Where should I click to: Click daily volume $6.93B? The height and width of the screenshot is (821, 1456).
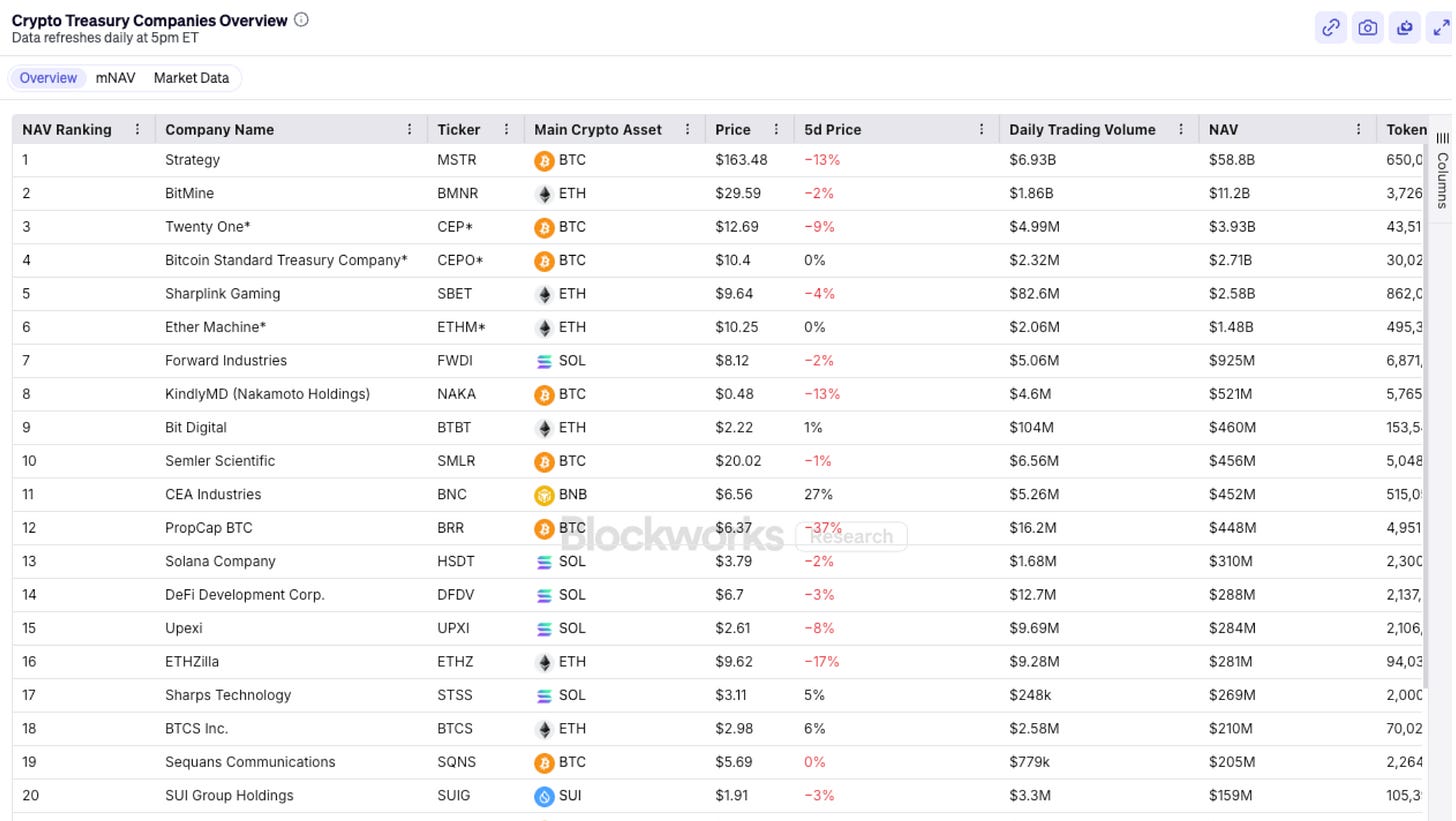(x=1033, y=160)
